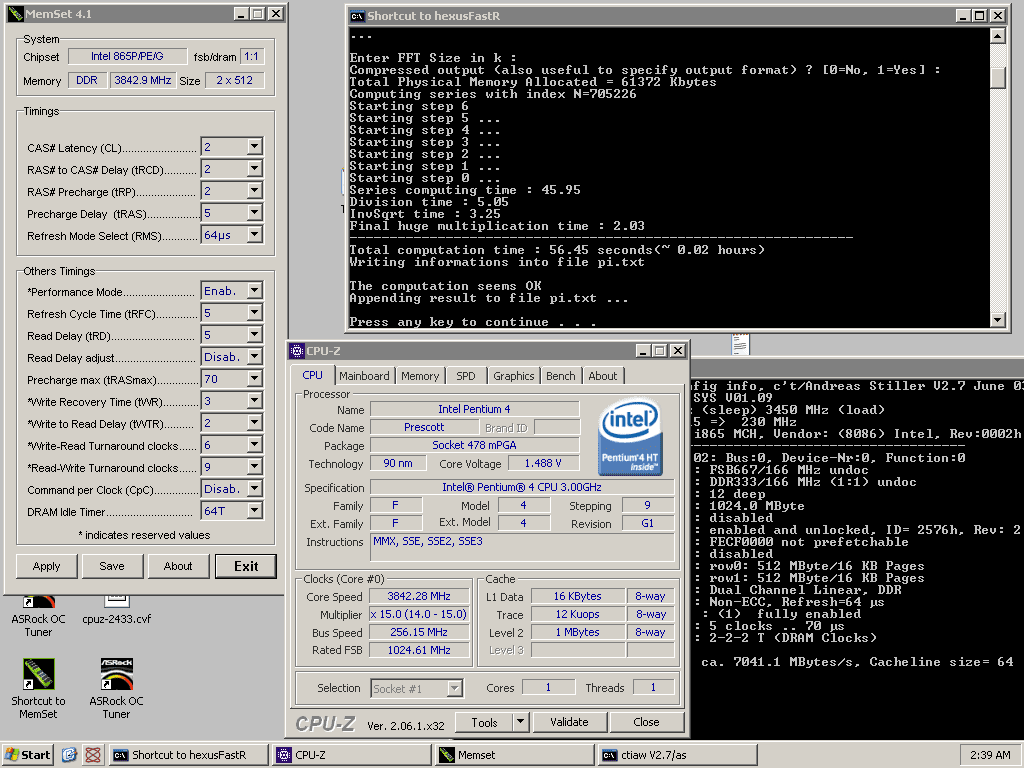The height and width of the screenshot is (768, 1024).
Task: Expand RAS# Precharge (tRP) dropdown
Action: (x=255, y=191)
